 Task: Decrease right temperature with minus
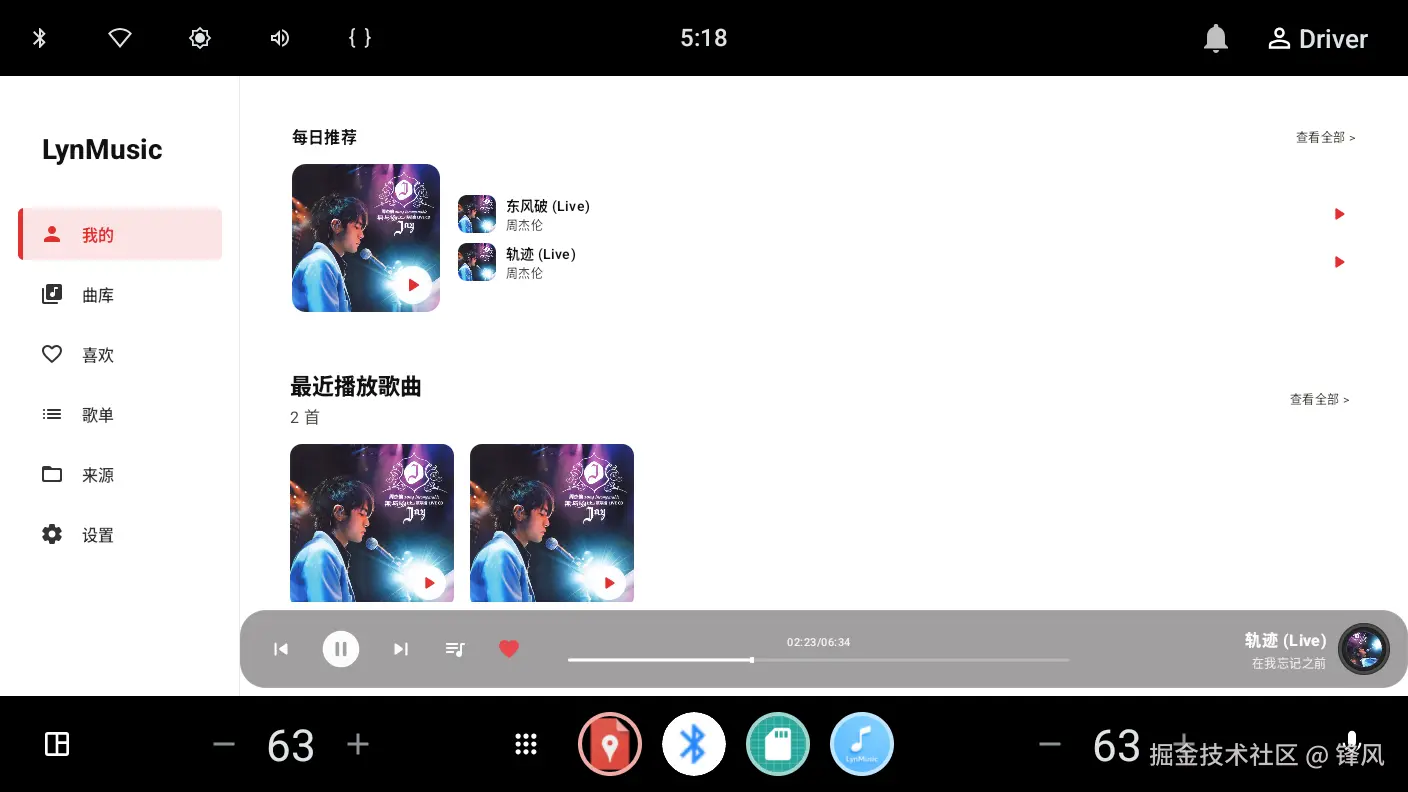click(1049, 745)
